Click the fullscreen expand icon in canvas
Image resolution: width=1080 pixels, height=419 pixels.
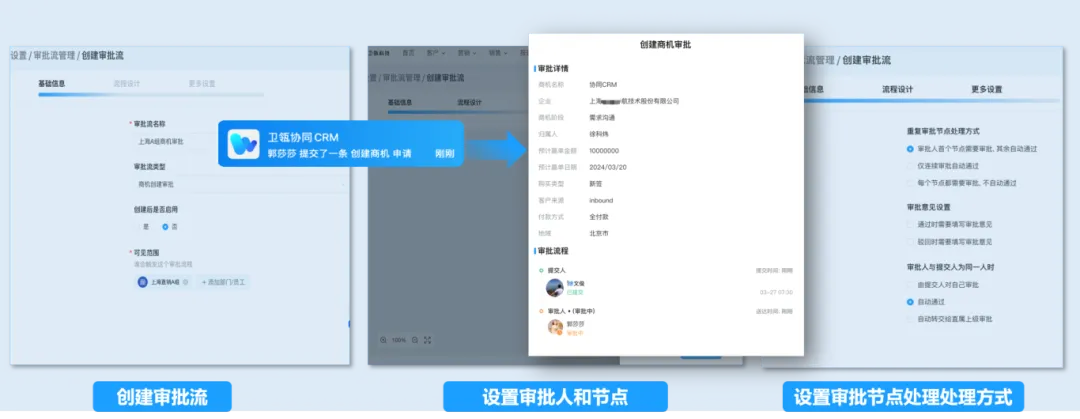[428, 340]
